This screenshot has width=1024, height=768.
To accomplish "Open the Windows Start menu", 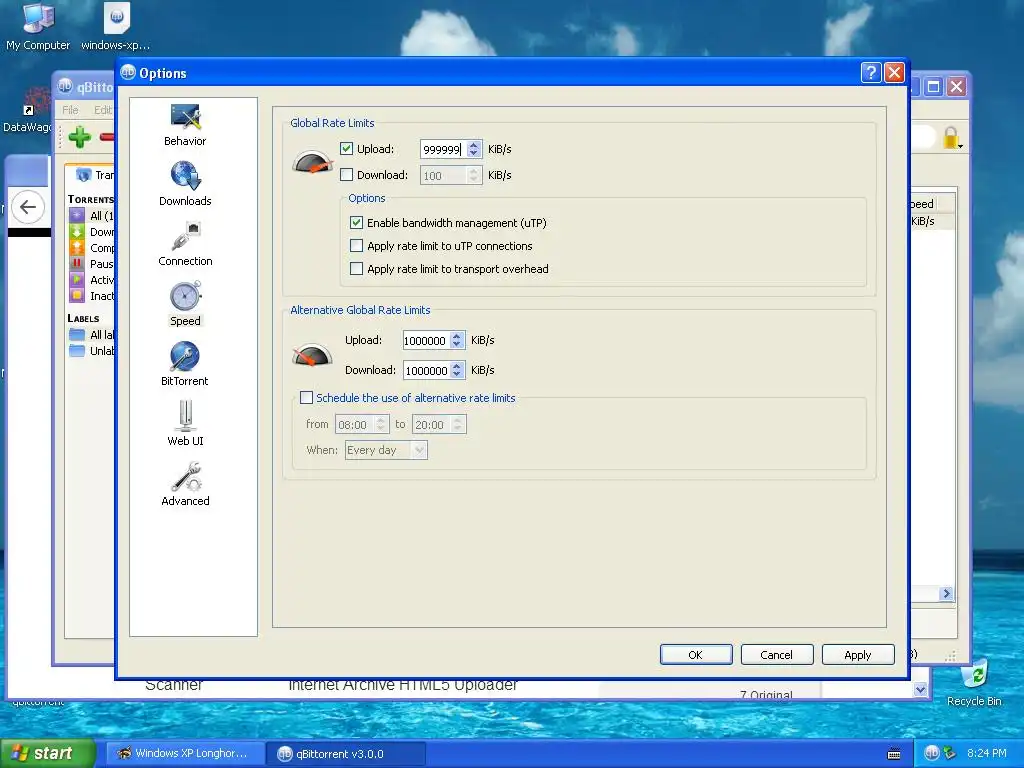I will [x=47, y=753].
